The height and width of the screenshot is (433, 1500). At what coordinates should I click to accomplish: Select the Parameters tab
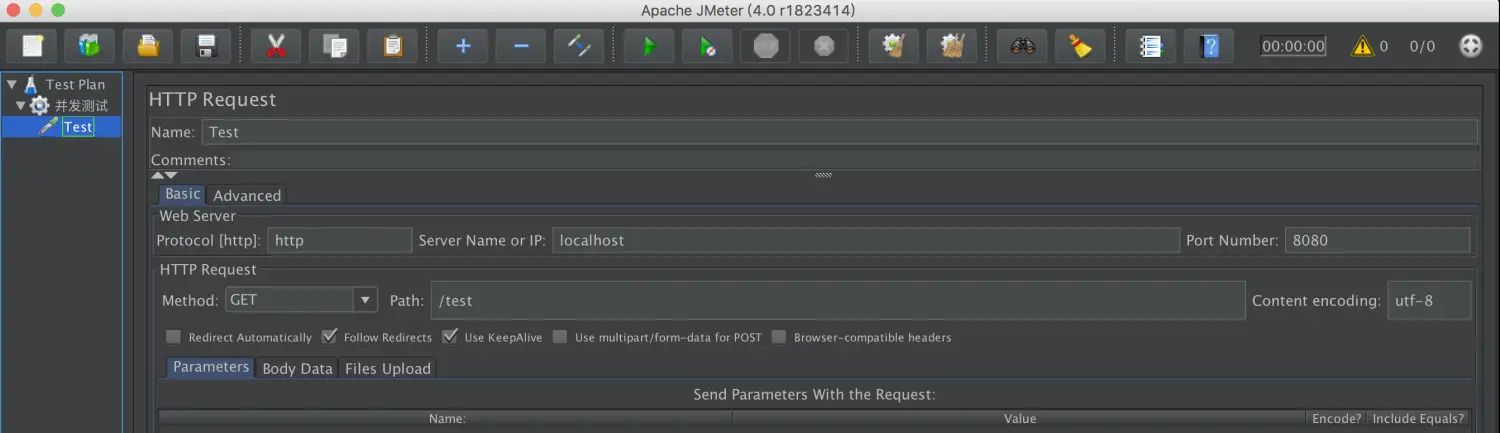(211, 367)
